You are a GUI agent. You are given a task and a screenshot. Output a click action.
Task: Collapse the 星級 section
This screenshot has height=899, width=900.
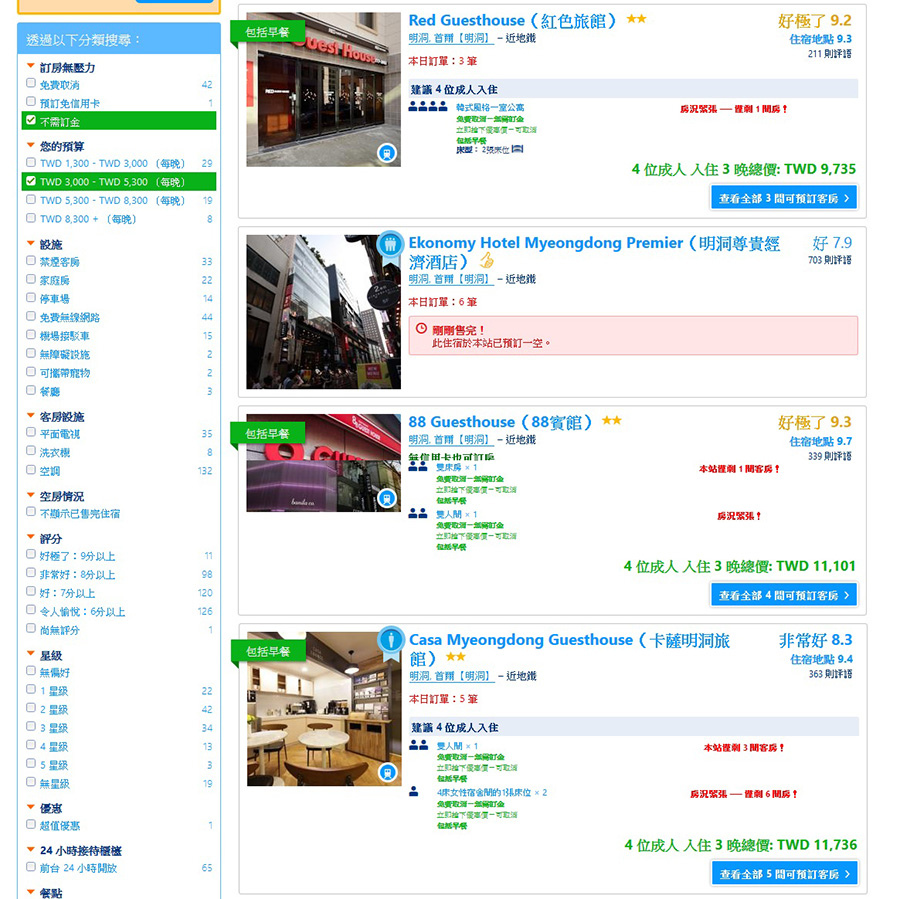pos(31,654)
